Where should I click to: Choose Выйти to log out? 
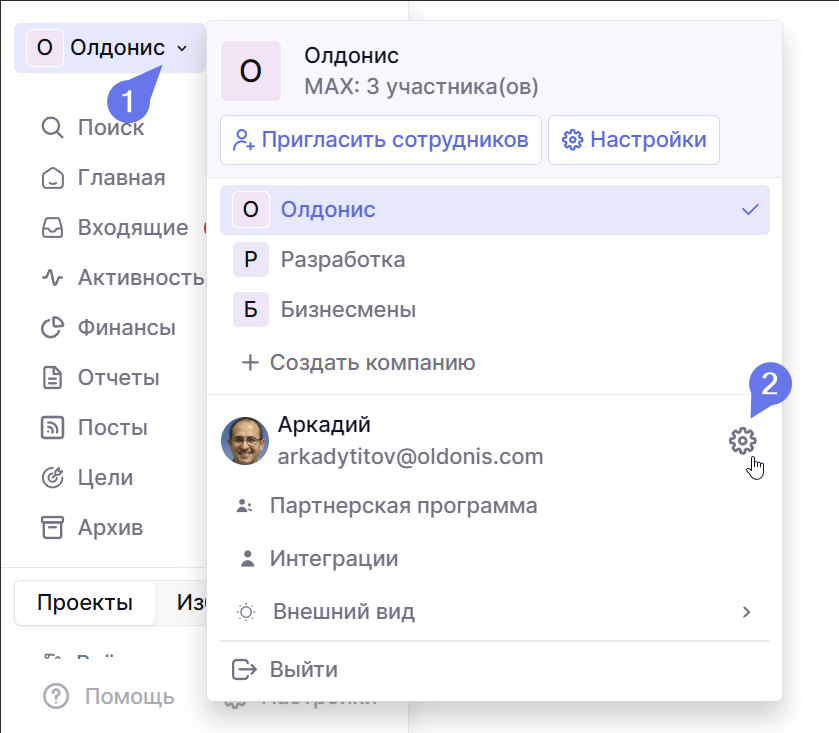pyautogui.click(x=302, y=669)
